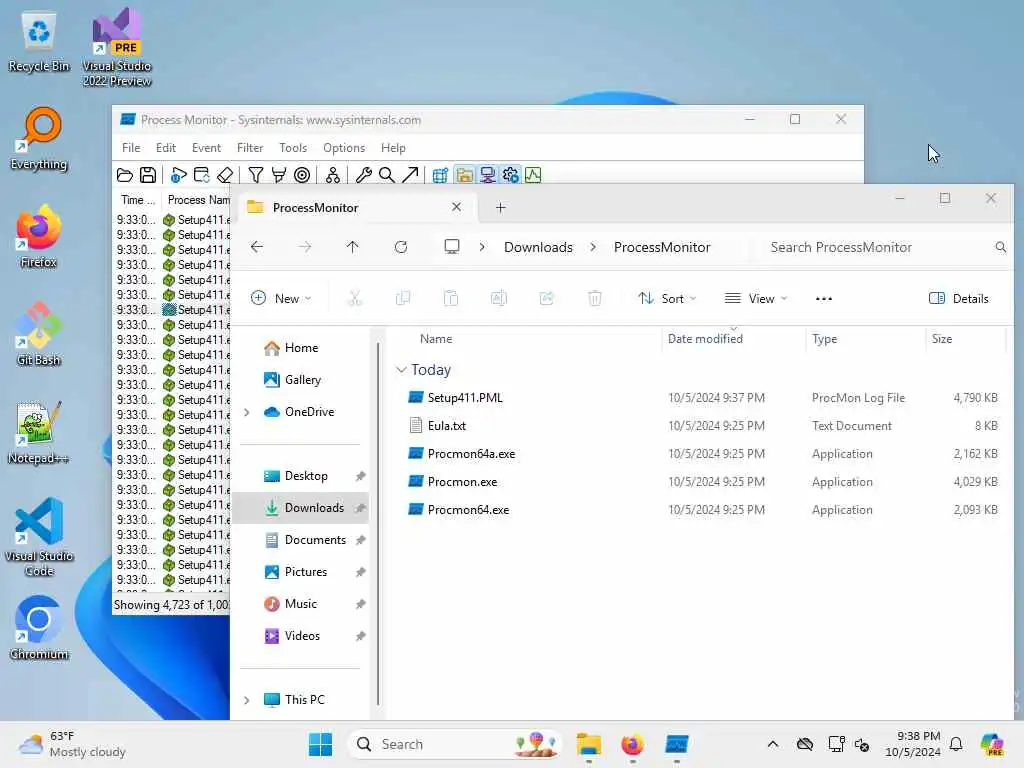The image size is (1024, 768).
Task: Toggle Show Registry Activity icon
Action: pyautogui.click(x=440, y=175)
